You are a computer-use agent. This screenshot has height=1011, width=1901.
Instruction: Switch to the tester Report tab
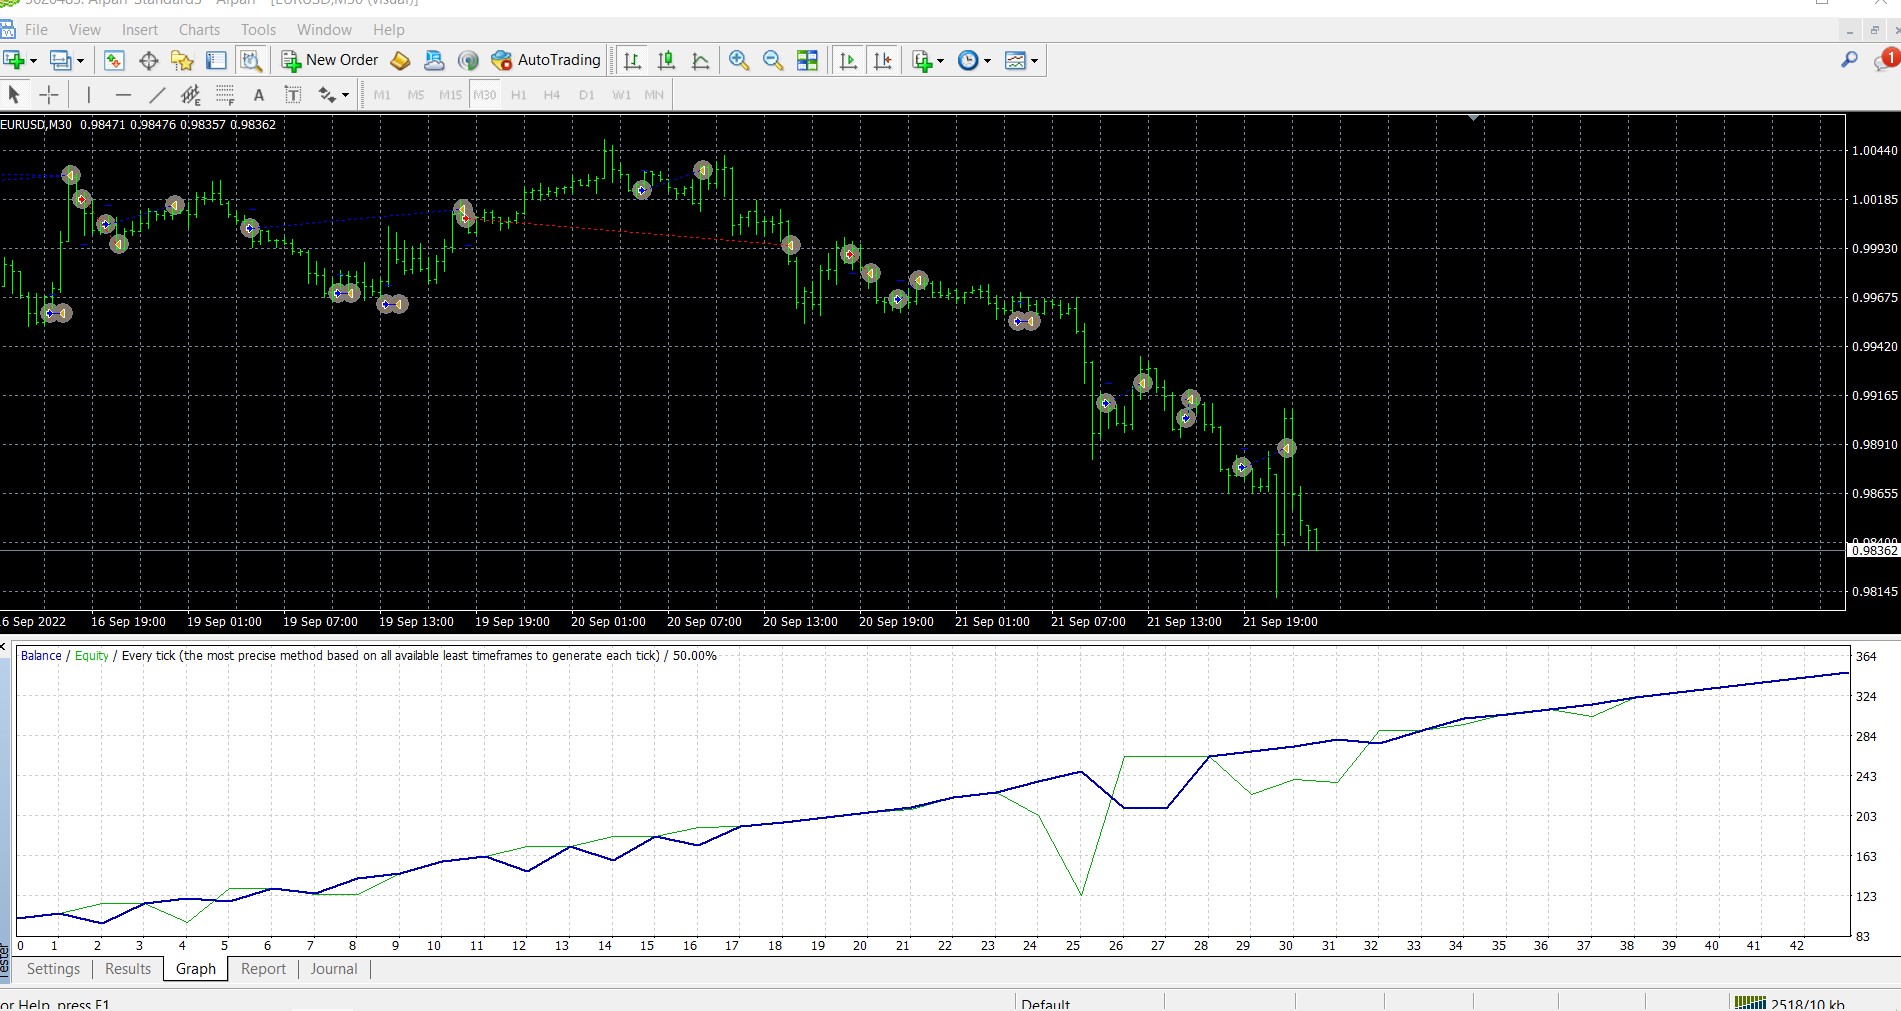[263, 969]
